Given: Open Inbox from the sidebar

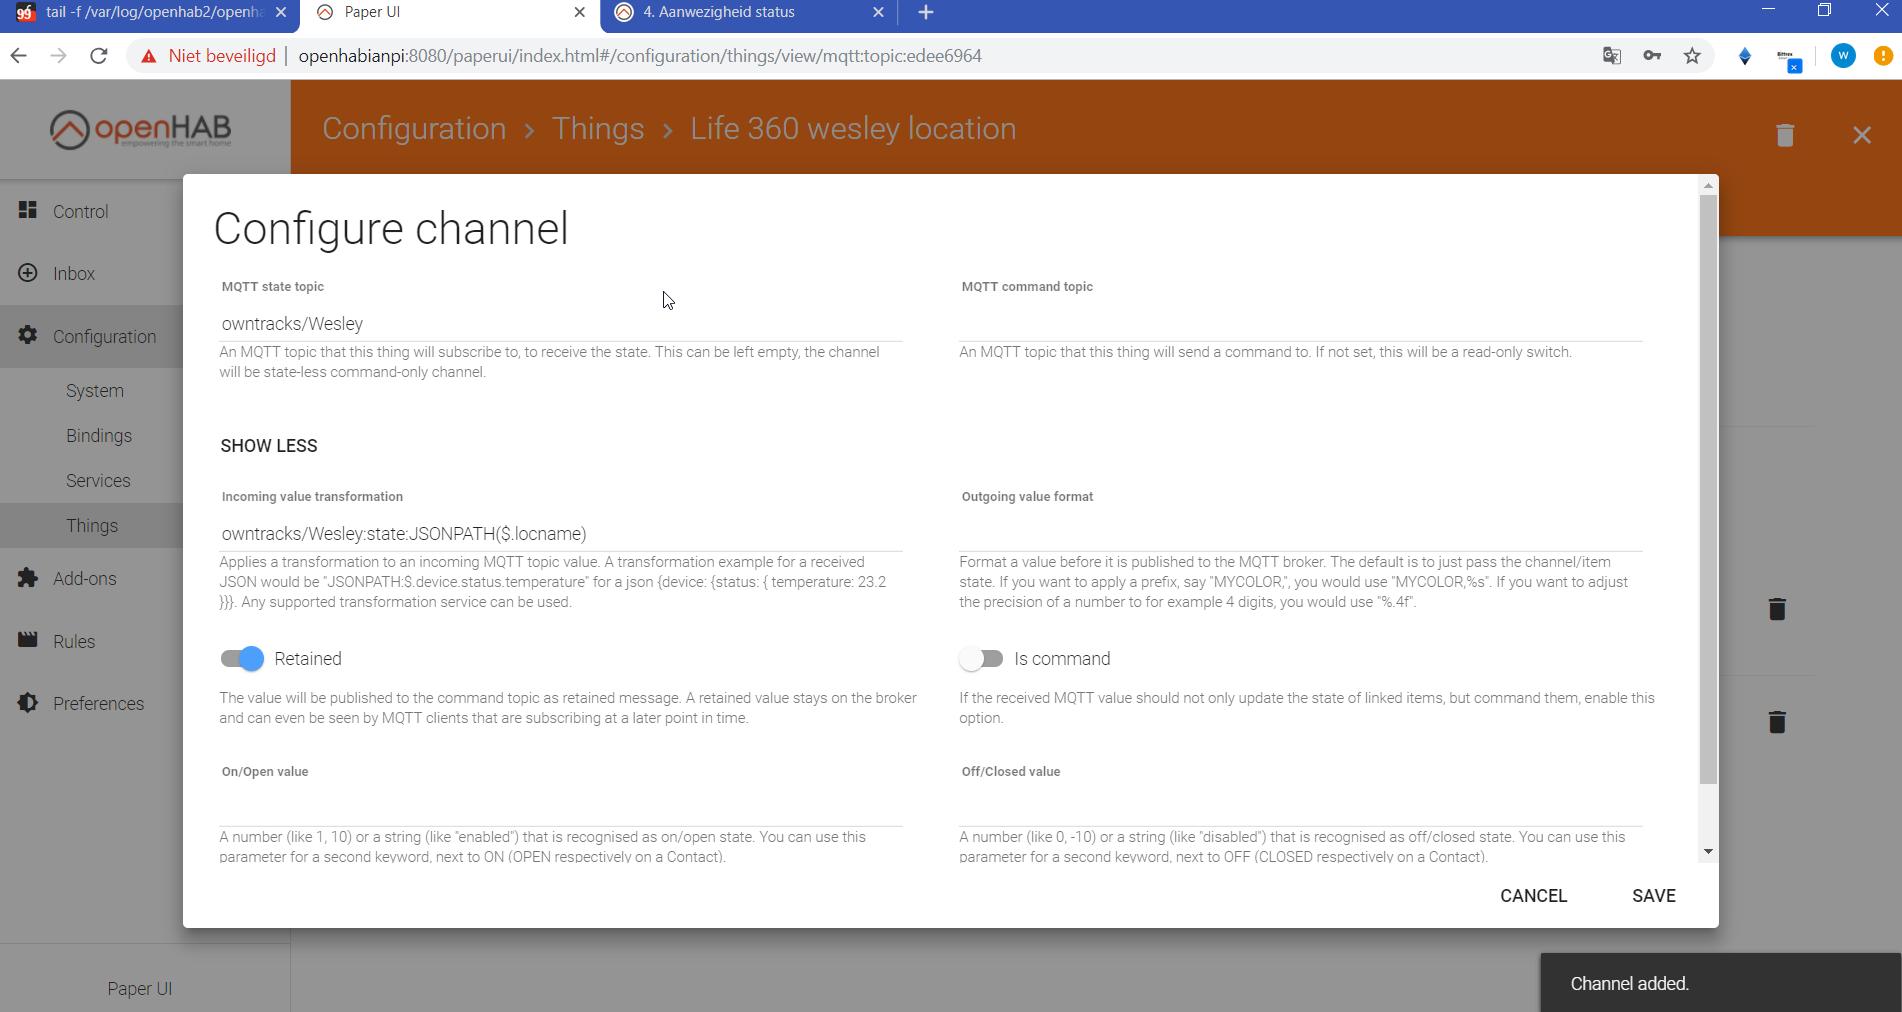Looking at the screenshot, I should pyautogui.click(x=73, y=273).
